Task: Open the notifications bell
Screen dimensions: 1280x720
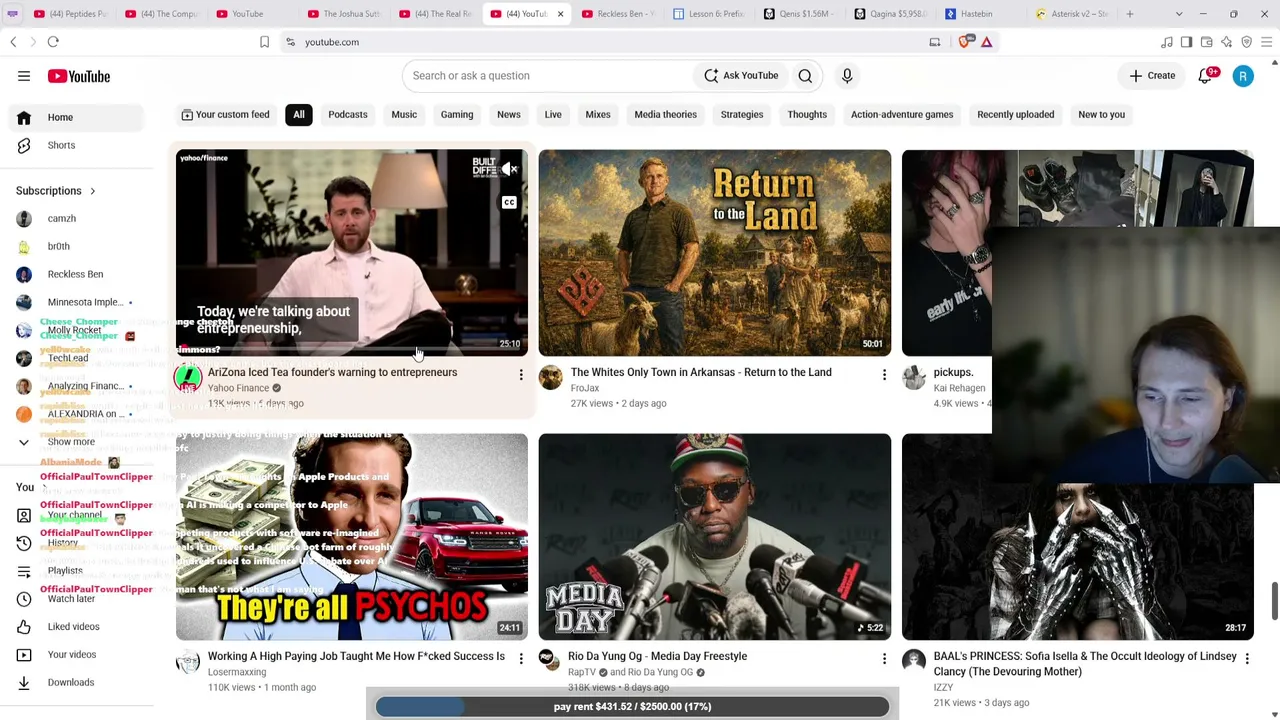Action: (1206, 76)
